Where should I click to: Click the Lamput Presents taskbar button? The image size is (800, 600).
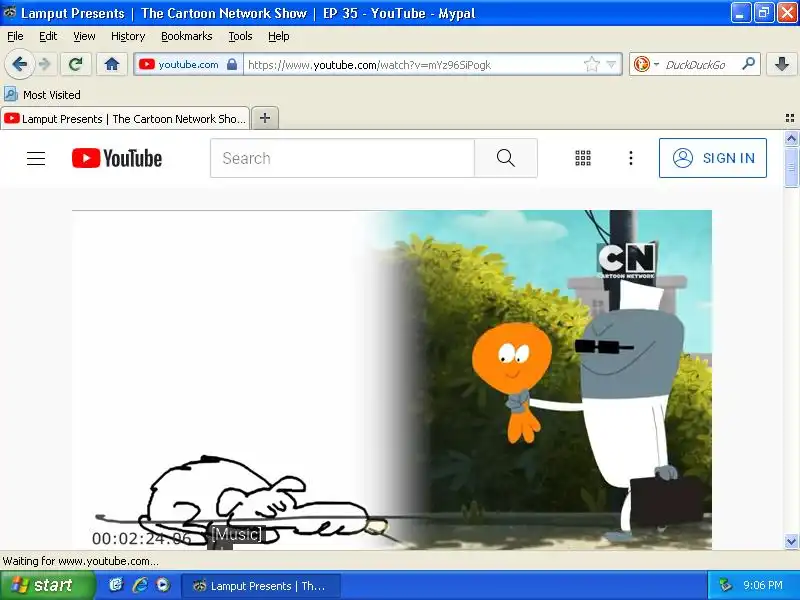[x=260, y=586]
